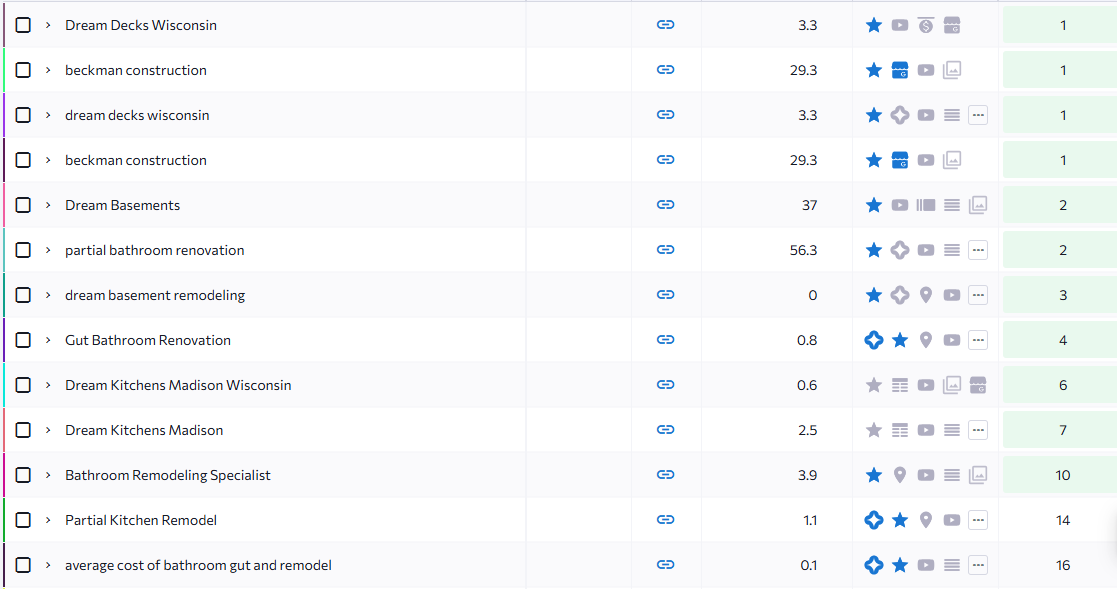Click the video SERP feature icon on Dream Basements row
The height and width of the screenshot is (589, 1117).
[900, 205]
